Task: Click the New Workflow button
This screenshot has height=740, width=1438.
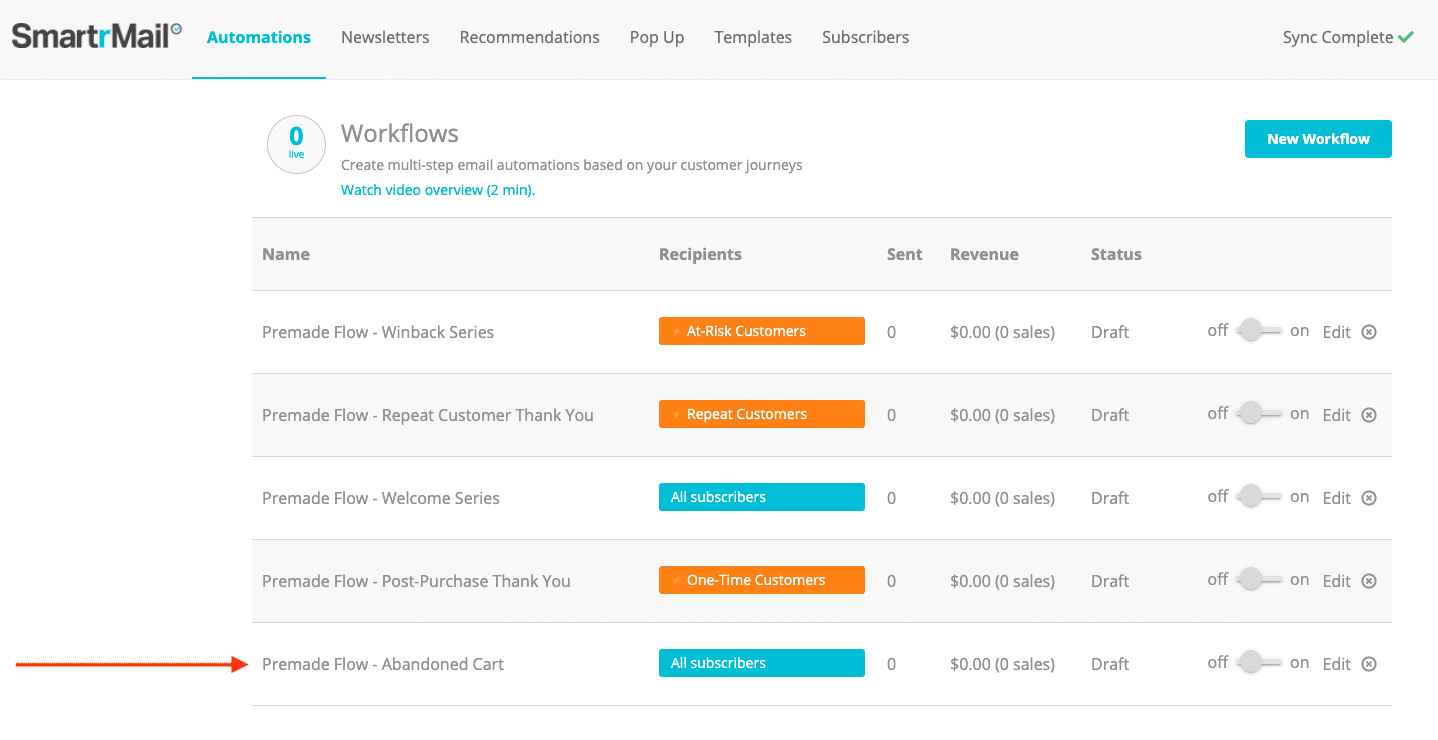Action: tap(1318, 139)
